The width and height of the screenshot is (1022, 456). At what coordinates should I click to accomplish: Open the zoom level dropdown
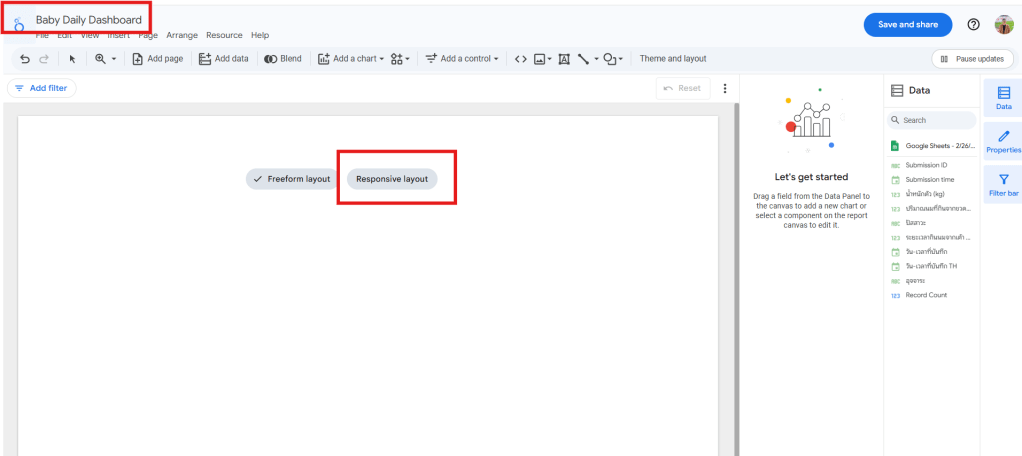coord(105,59)
